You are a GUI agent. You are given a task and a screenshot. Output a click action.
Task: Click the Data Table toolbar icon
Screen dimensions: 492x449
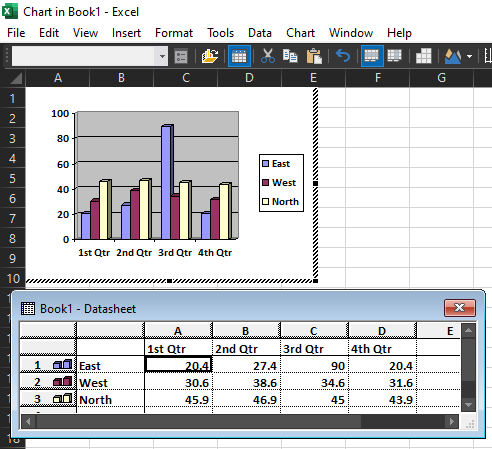coord(423,56)
